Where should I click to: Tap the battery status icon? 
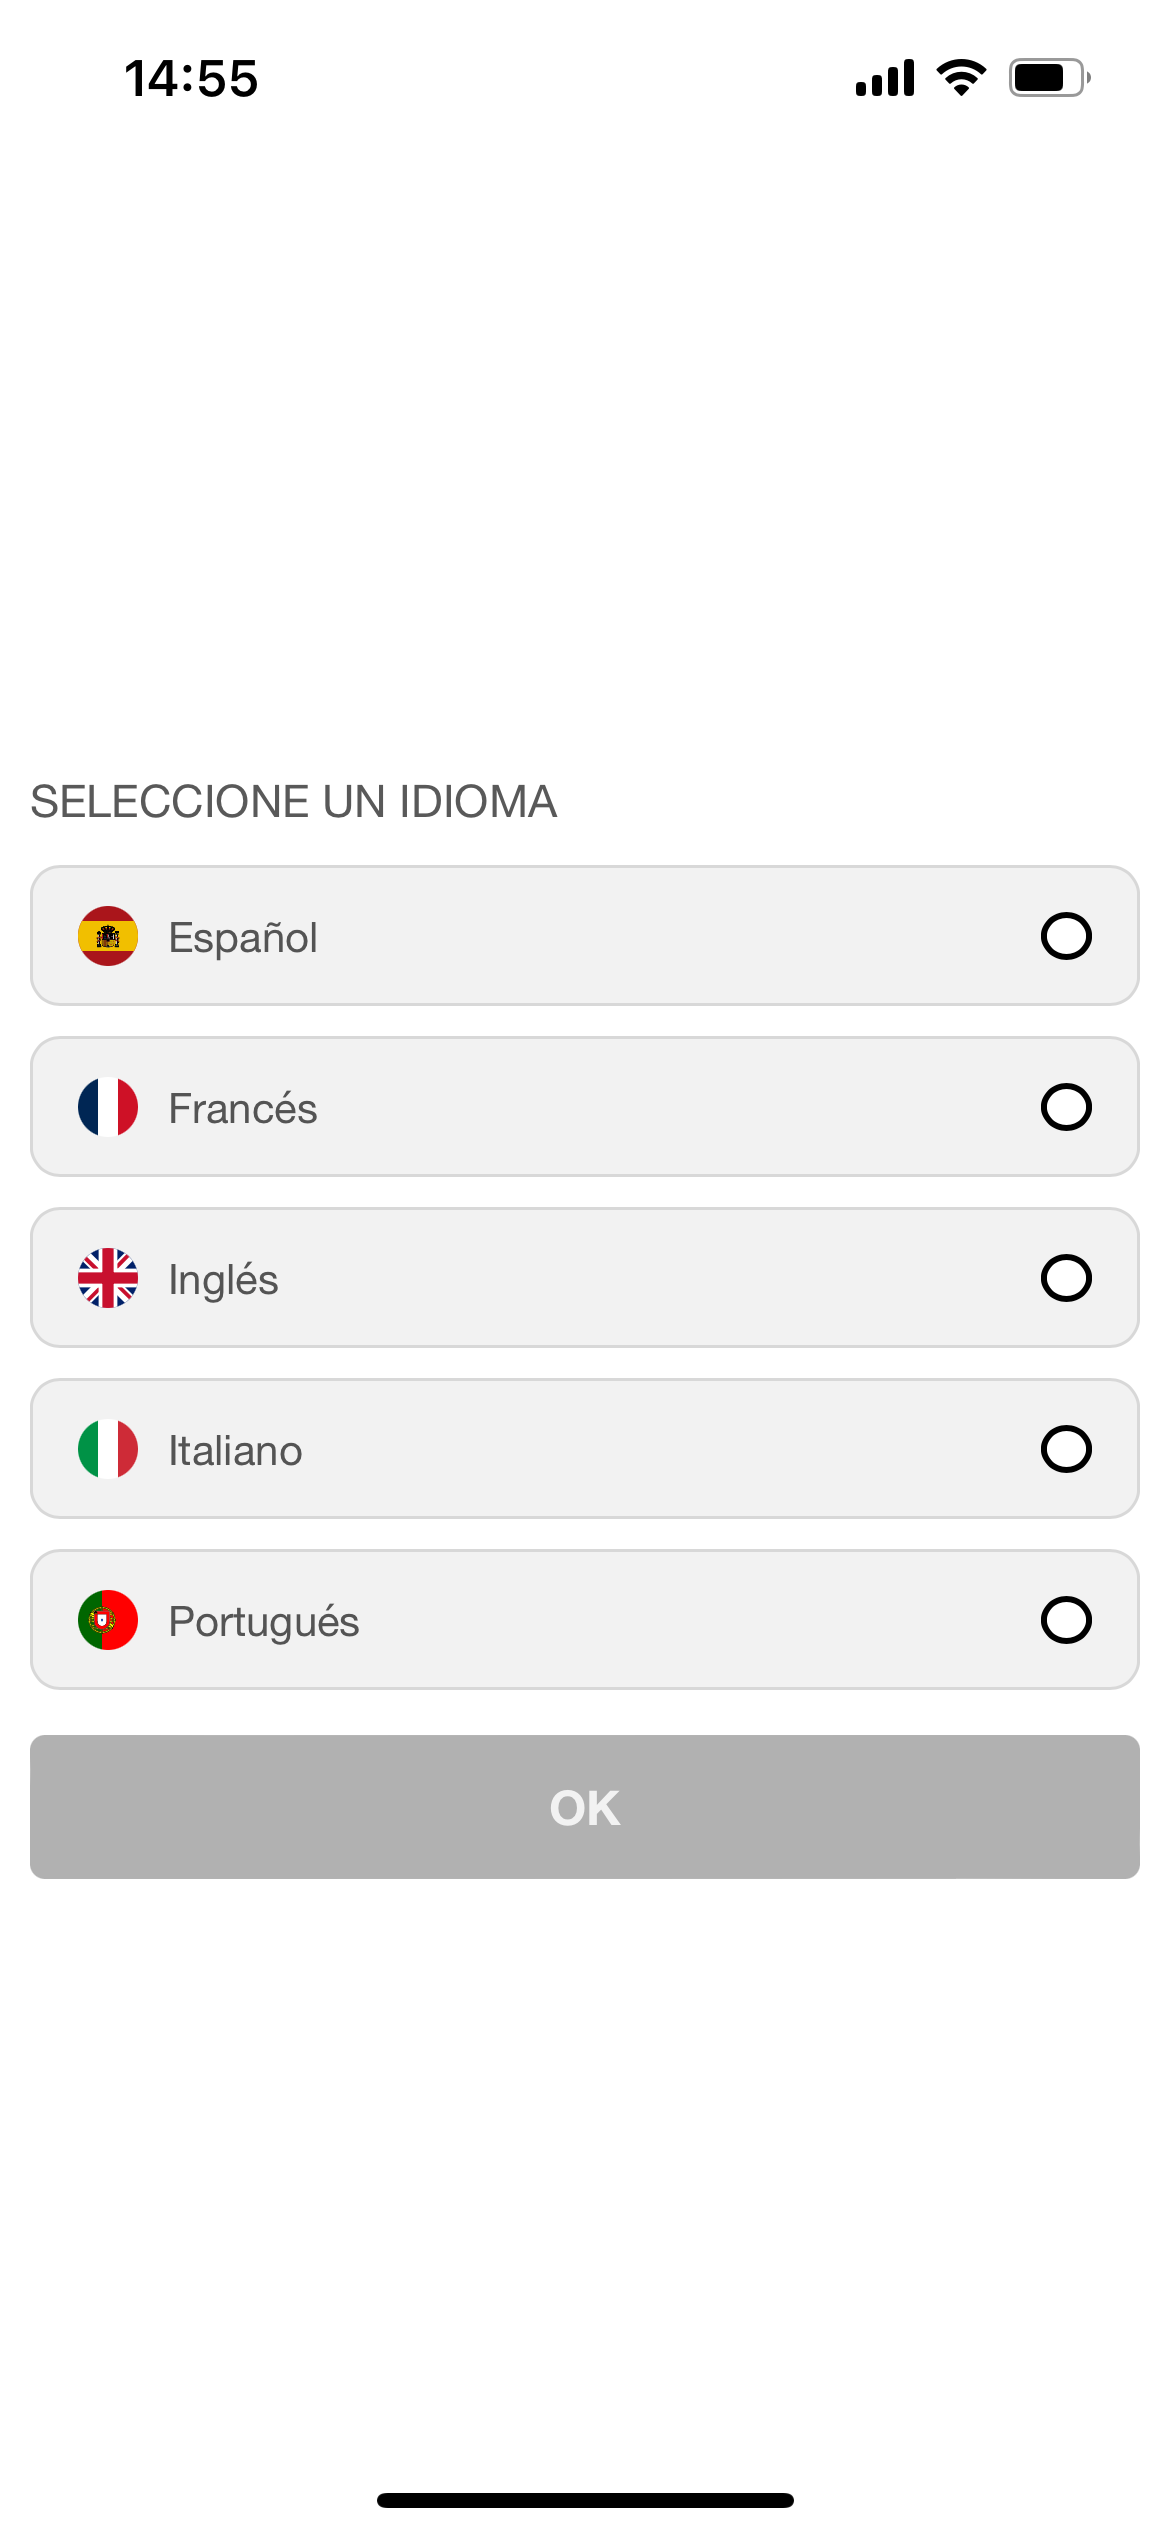(1049, 77)
